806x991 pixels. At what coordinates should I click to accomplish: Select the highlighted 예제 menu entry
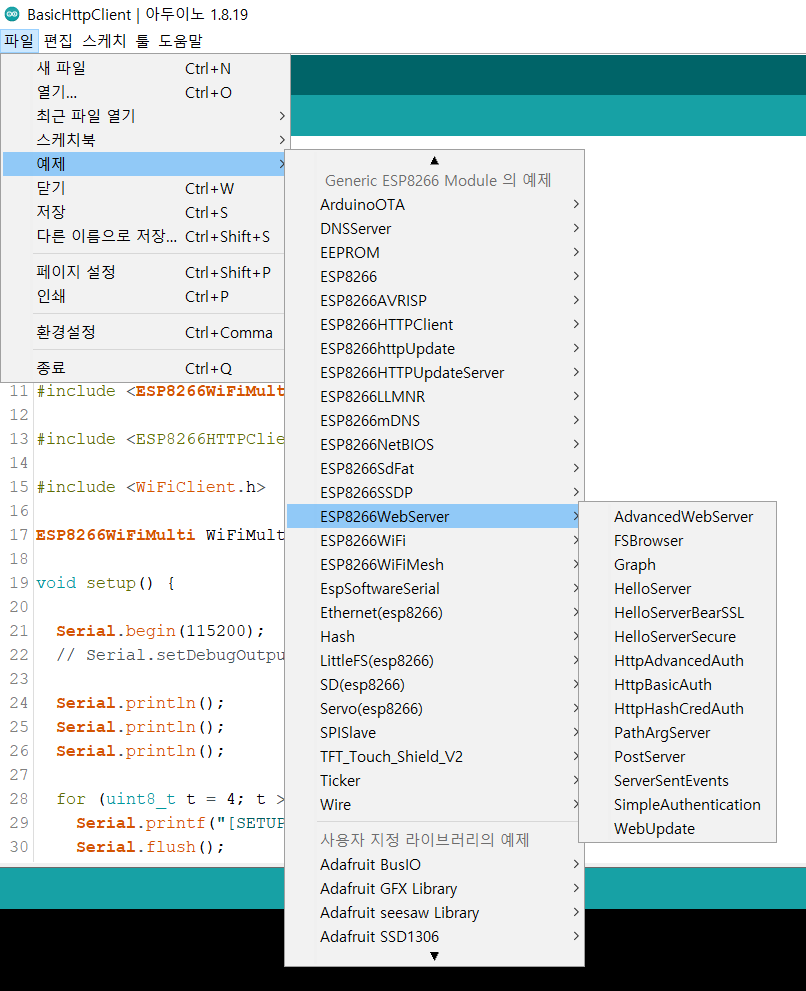[145, 164]
